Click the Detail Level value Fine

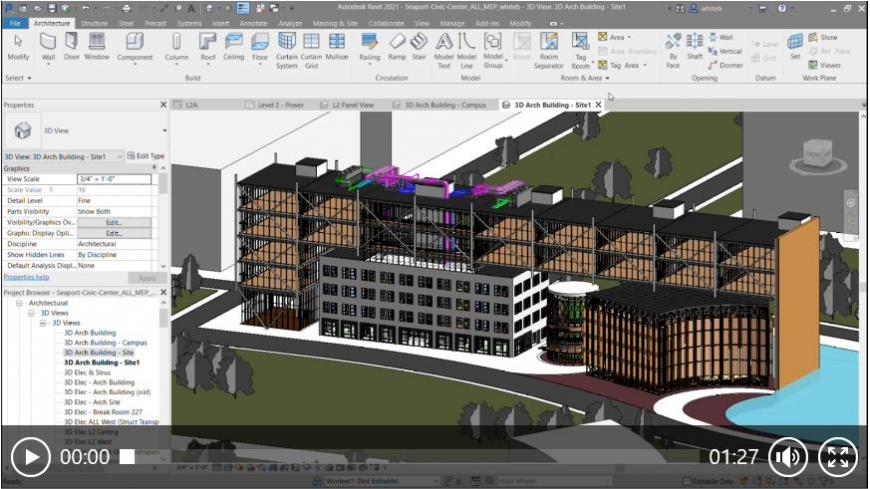tap(114, 200)
